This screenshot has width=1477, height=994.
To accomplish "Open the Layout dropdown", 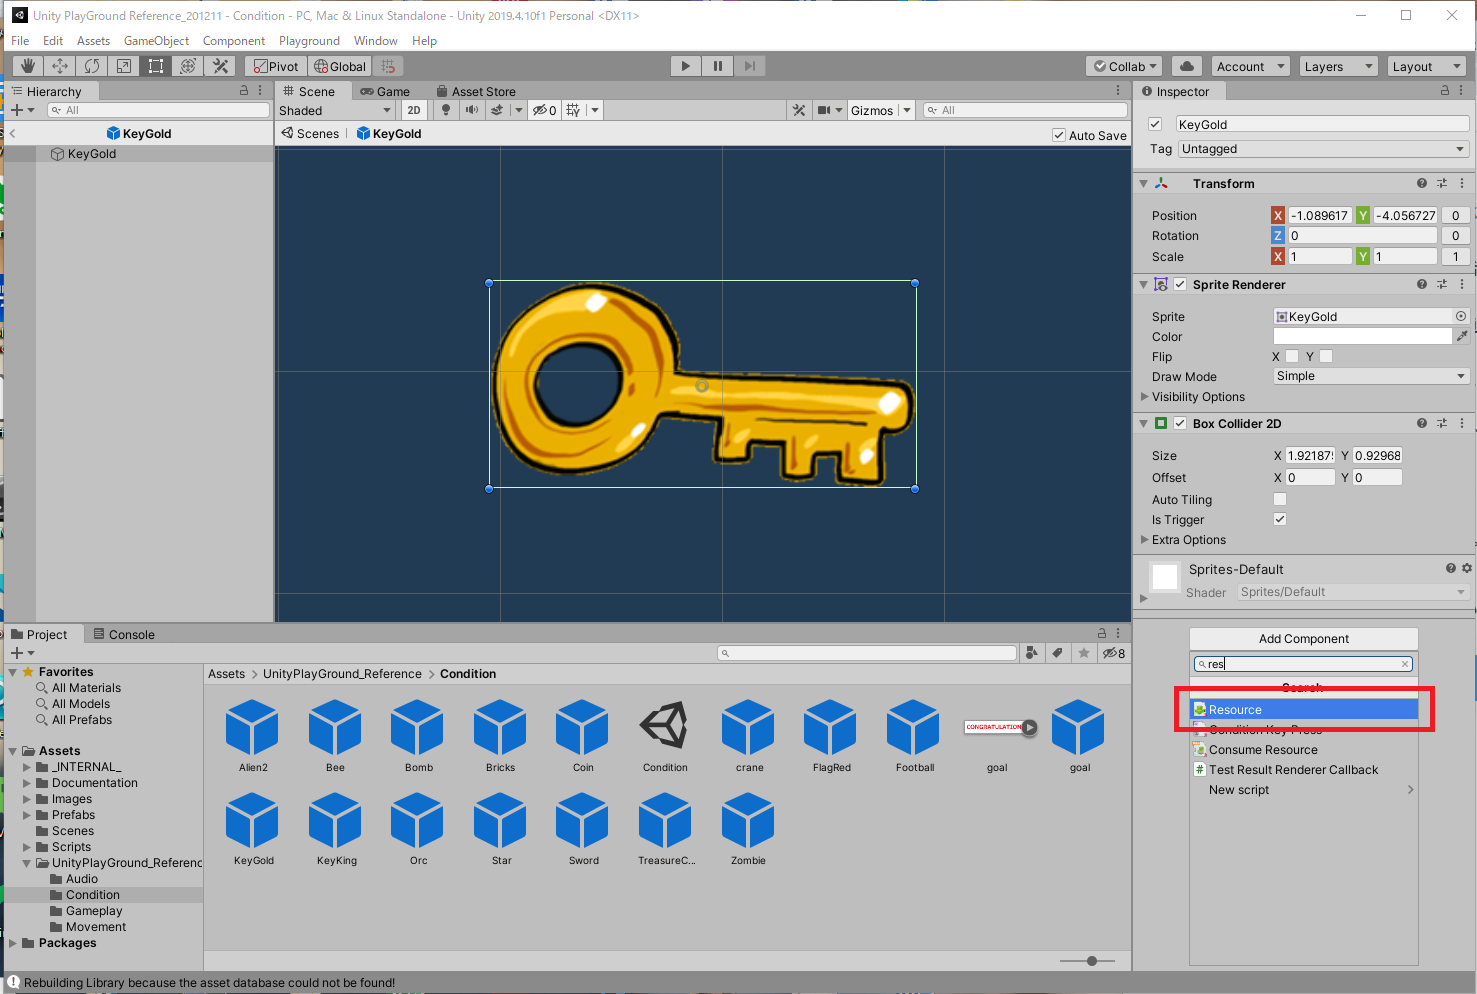I will pos(1428,66).
